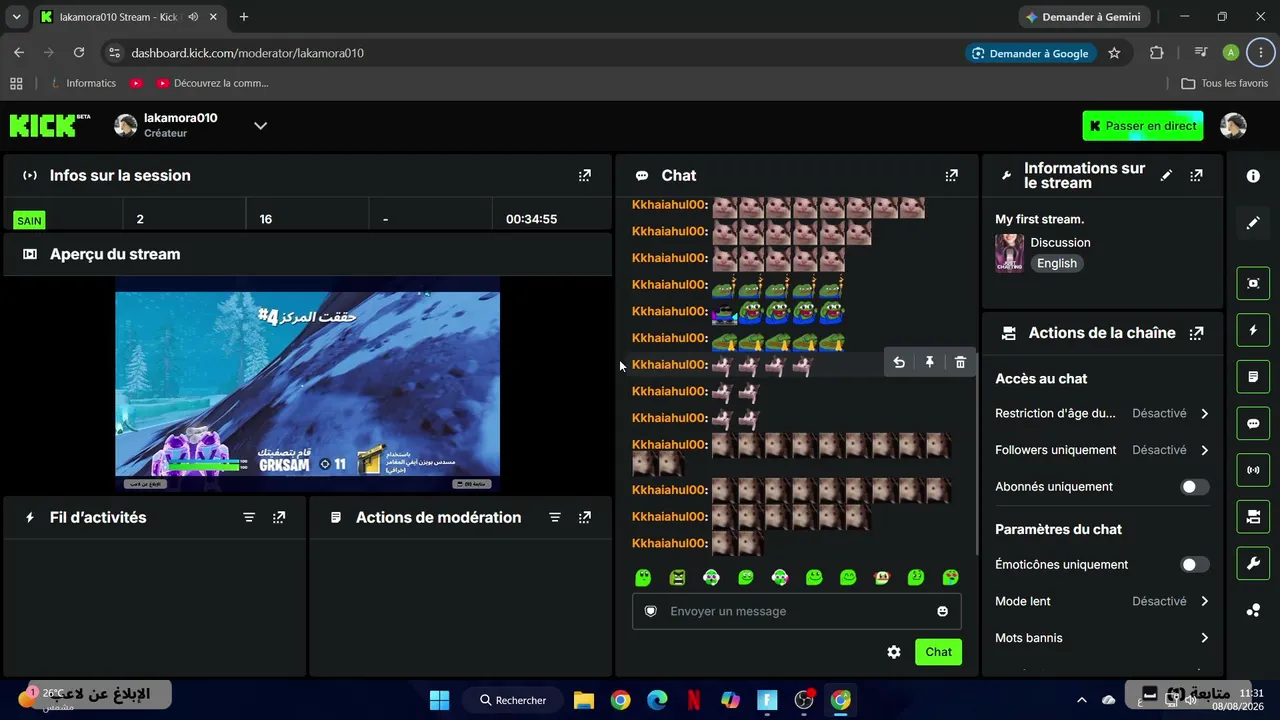Pin the hovered chat message
The image size is (1280, 720).
pos(929,363)
